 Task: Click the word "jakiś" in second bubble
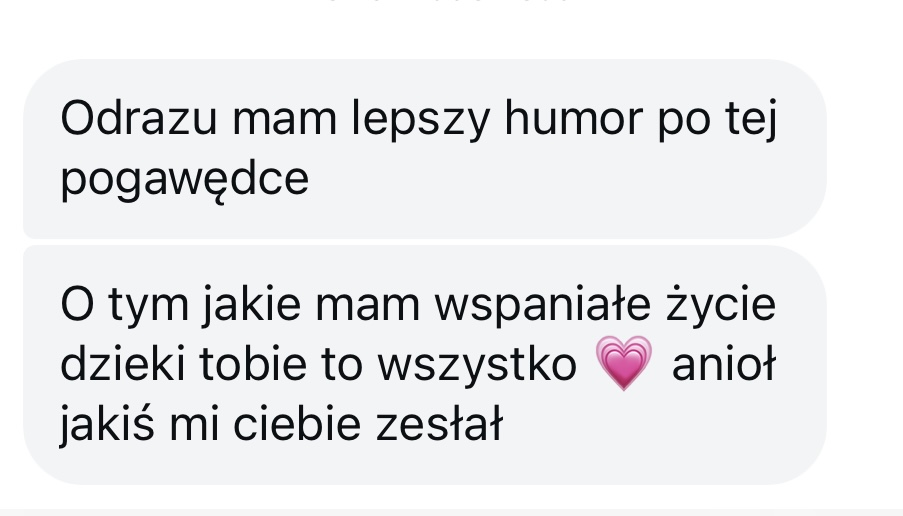107,426
